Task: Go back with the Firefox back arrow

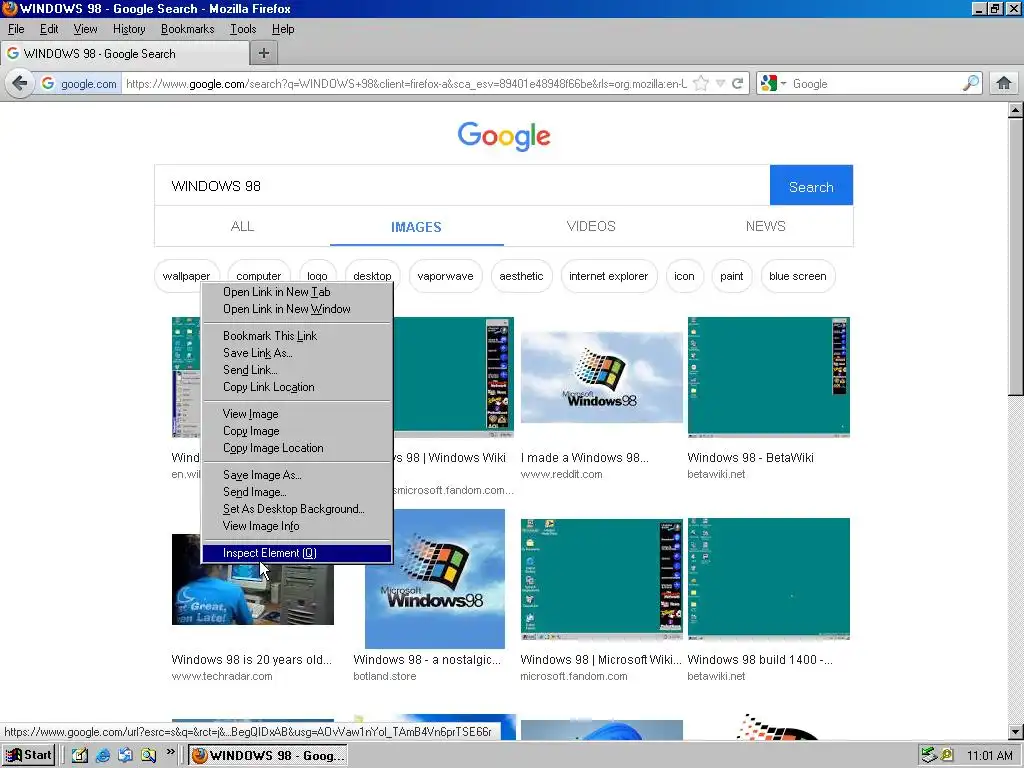Action: (x=20, y=84)
